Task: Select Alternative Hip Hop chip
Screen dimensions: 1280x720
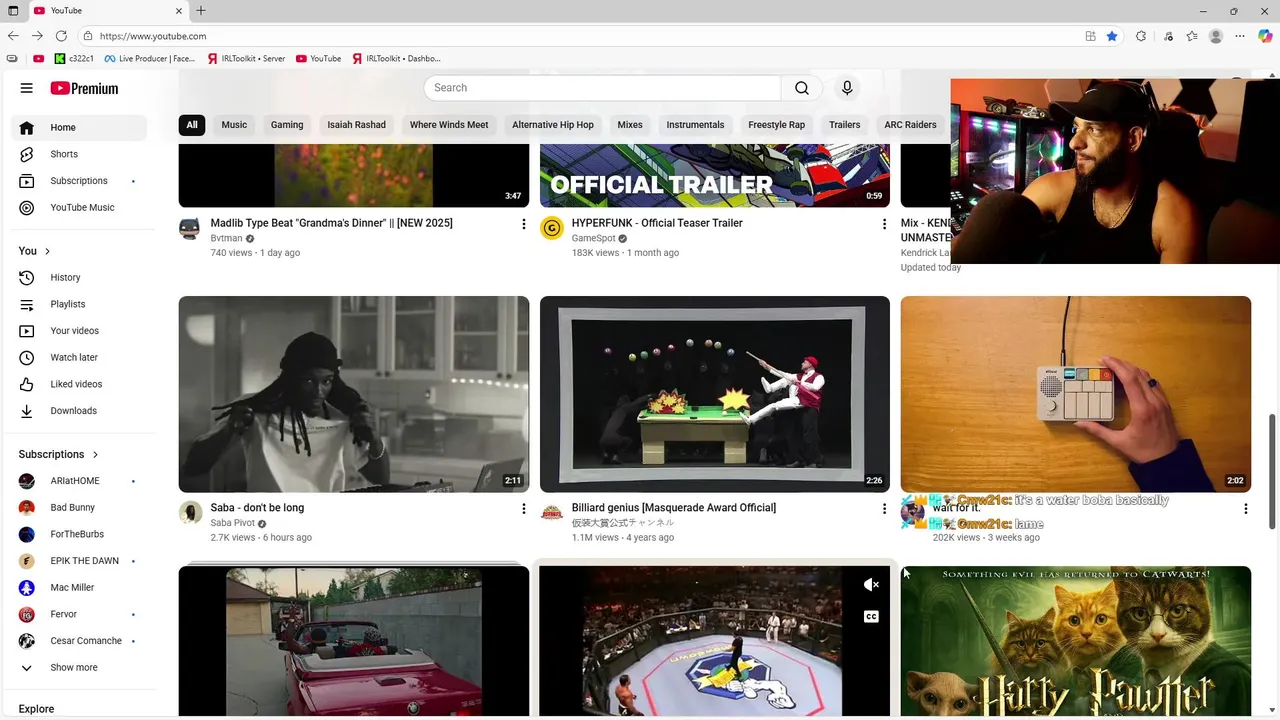Action: click(x=553, y=125)
